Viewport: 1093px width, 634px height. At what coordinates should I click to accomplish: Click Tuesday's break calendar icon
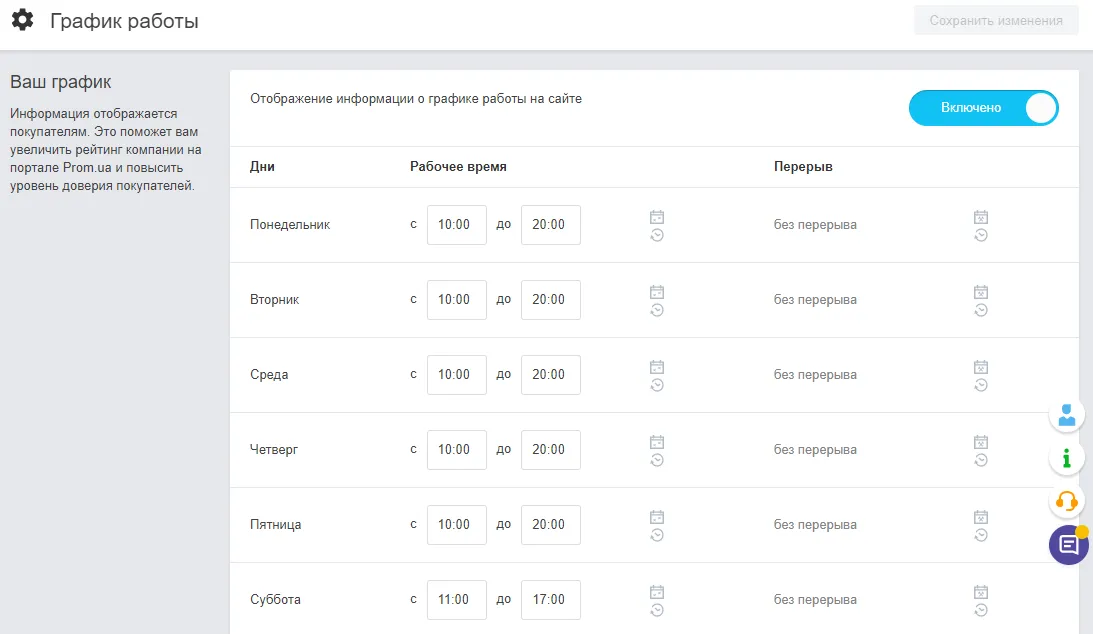click(x=981, y=292)
